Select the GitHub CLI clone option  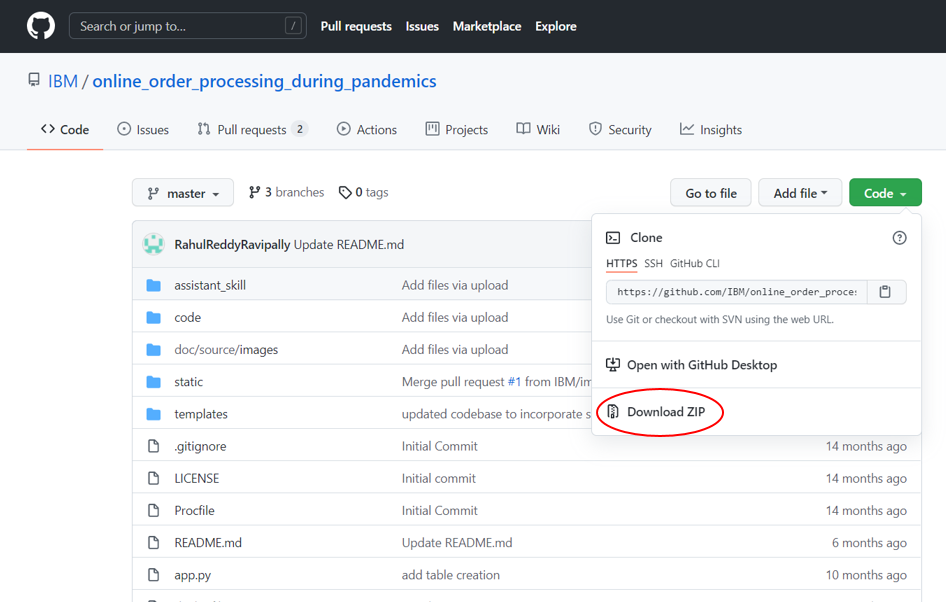(x=694, y=264)
